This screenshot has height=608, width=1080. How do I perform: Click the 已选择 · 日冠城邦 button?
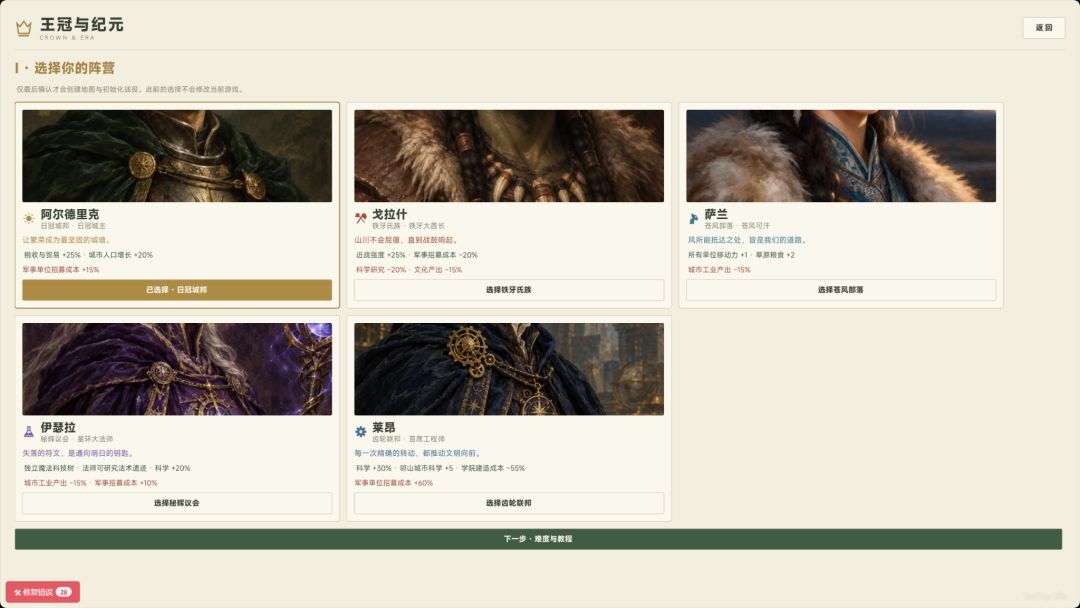[x=177, y=290]
